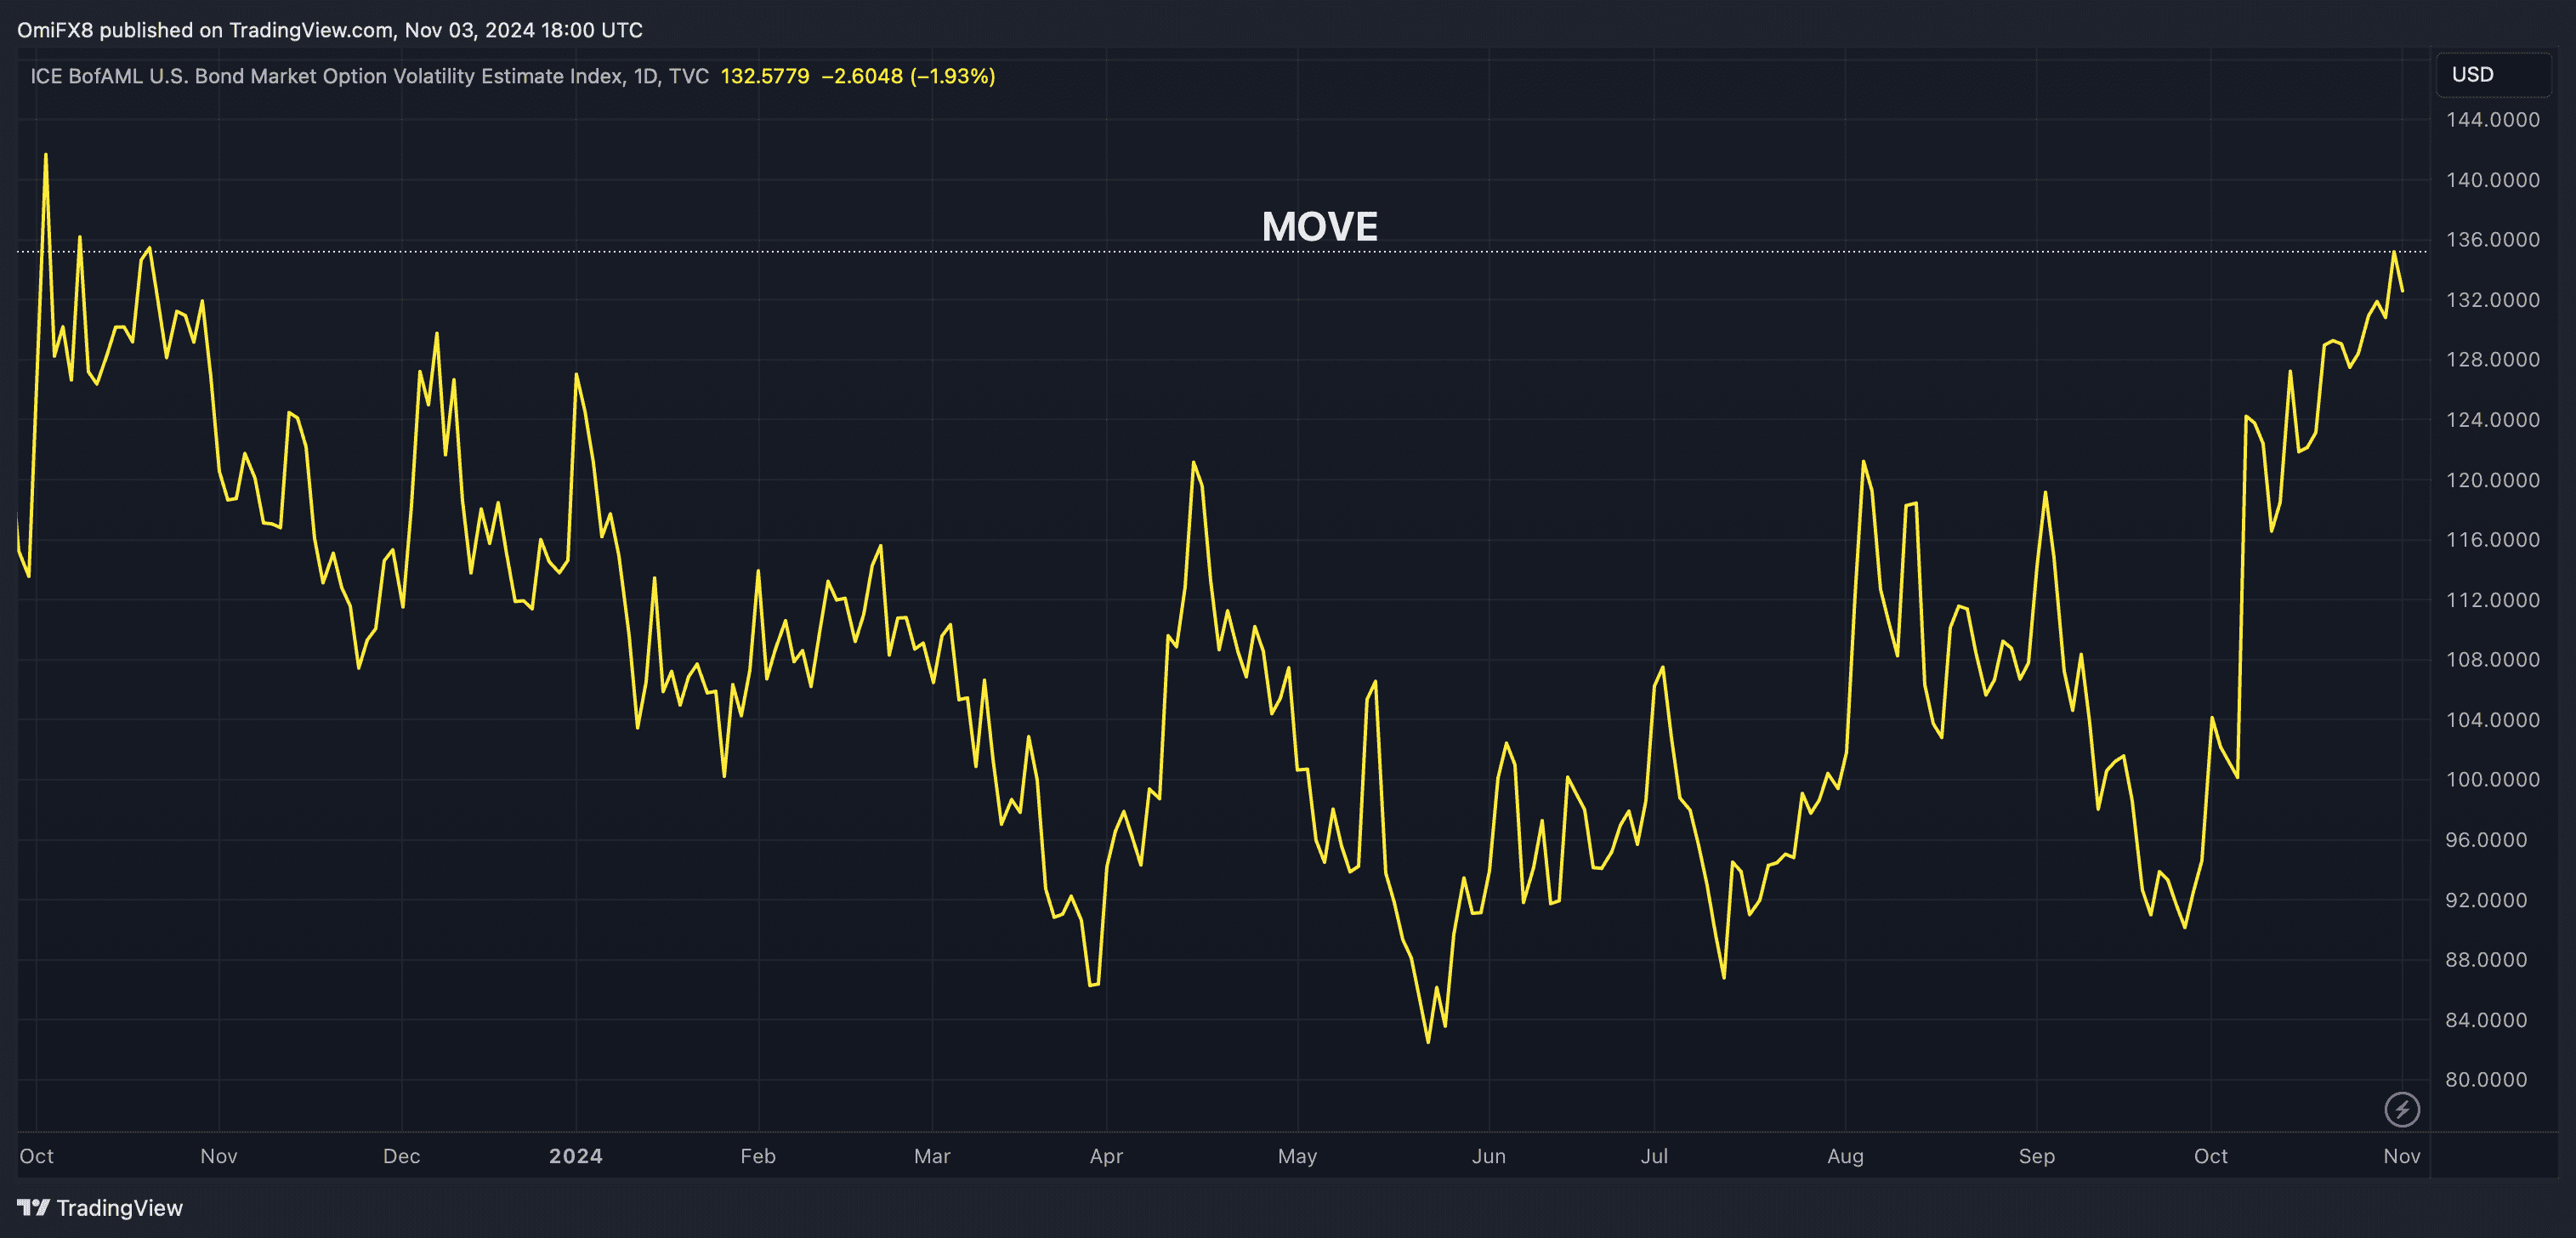This screenshot has width=2576, height=1238.
Task: Click the −2.6048 change value
Action: 862,76
